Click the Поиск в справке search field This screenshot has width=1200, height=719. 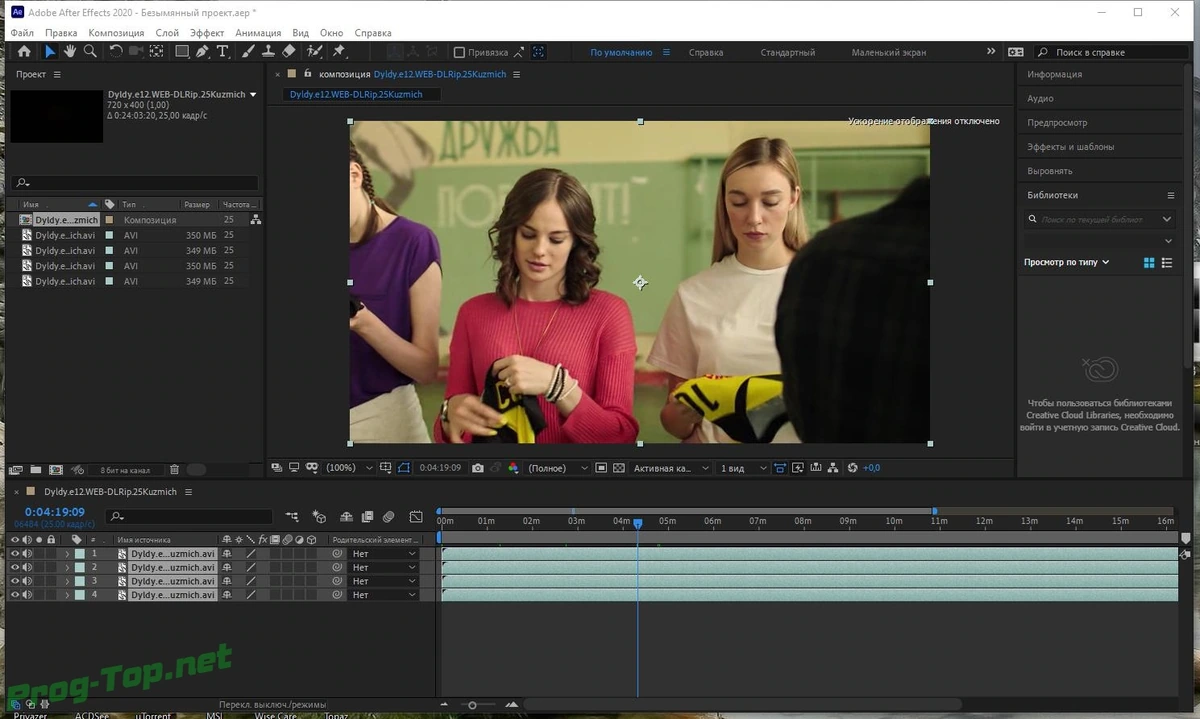click(x=1111, y=52)
